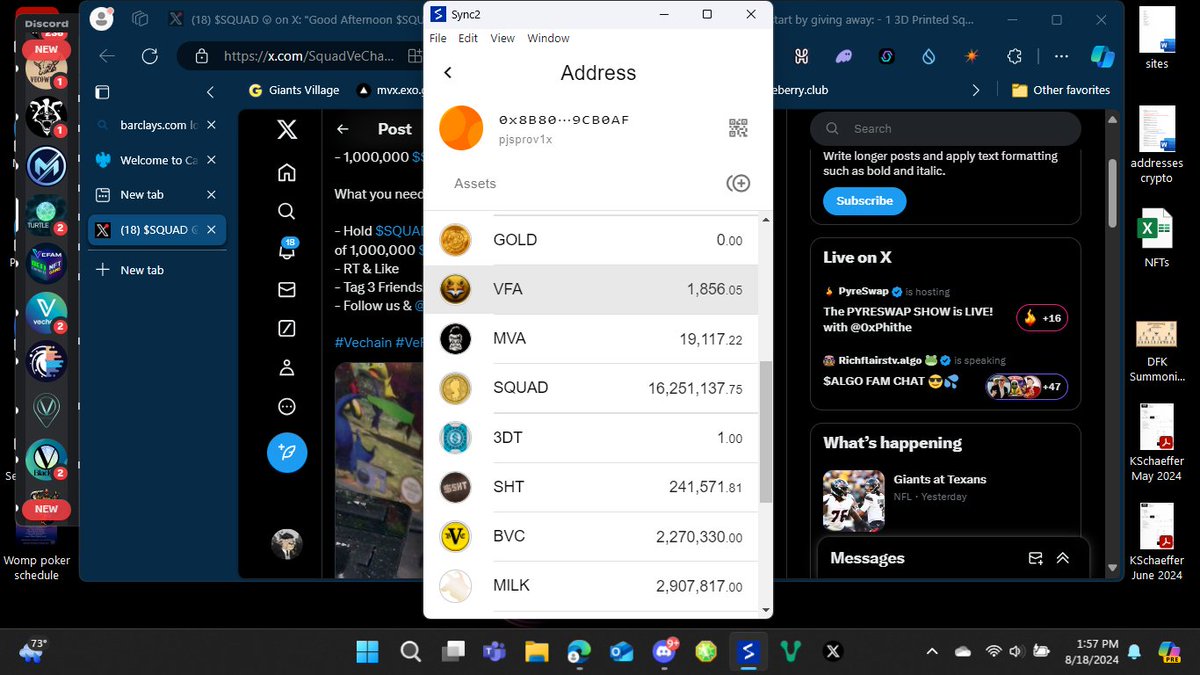Image resolution: width=1200 pixels, height=675 pixels.
Task: Copy the address 0x8B80···9CB0AF text
Action: (x=564, y=120)
